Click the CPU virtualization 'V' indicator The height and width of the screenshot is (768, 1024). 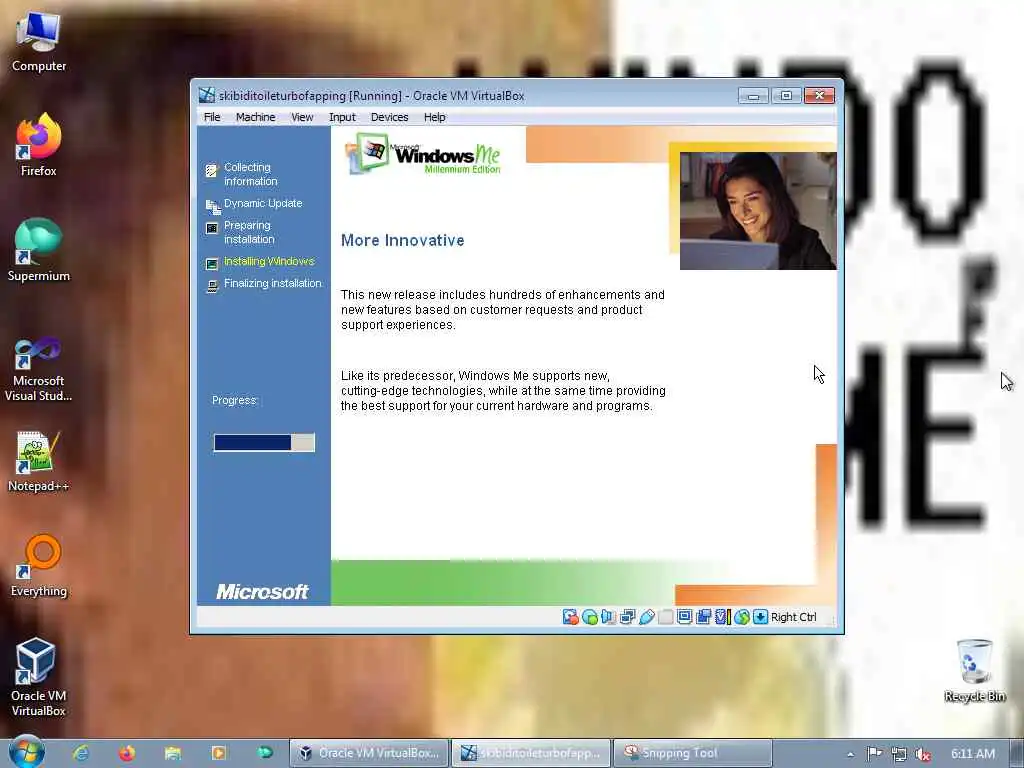coord(722,617)
